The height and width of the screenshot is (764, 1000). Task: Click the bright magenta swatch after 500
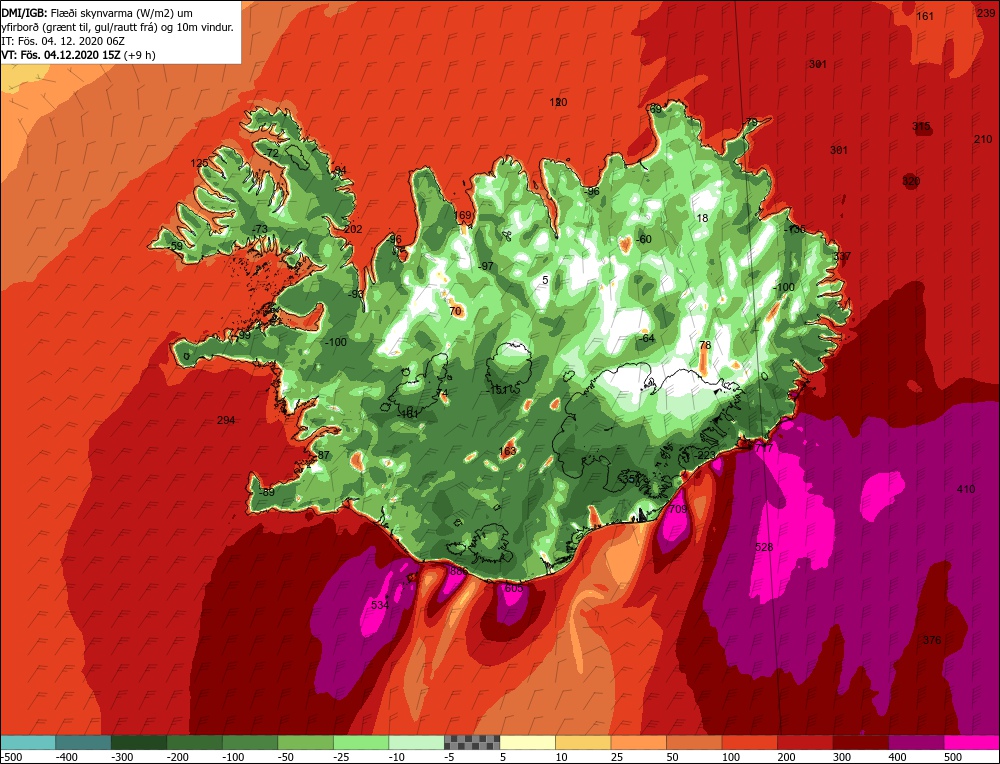(x=971, y=742)
